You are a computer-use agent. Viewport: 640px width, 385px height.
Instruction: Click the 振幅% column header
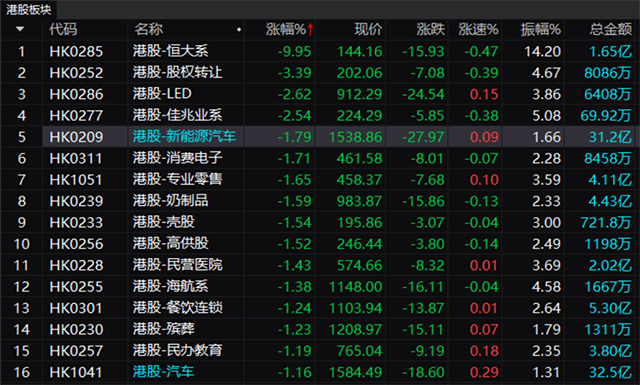(x=540, y=29)
